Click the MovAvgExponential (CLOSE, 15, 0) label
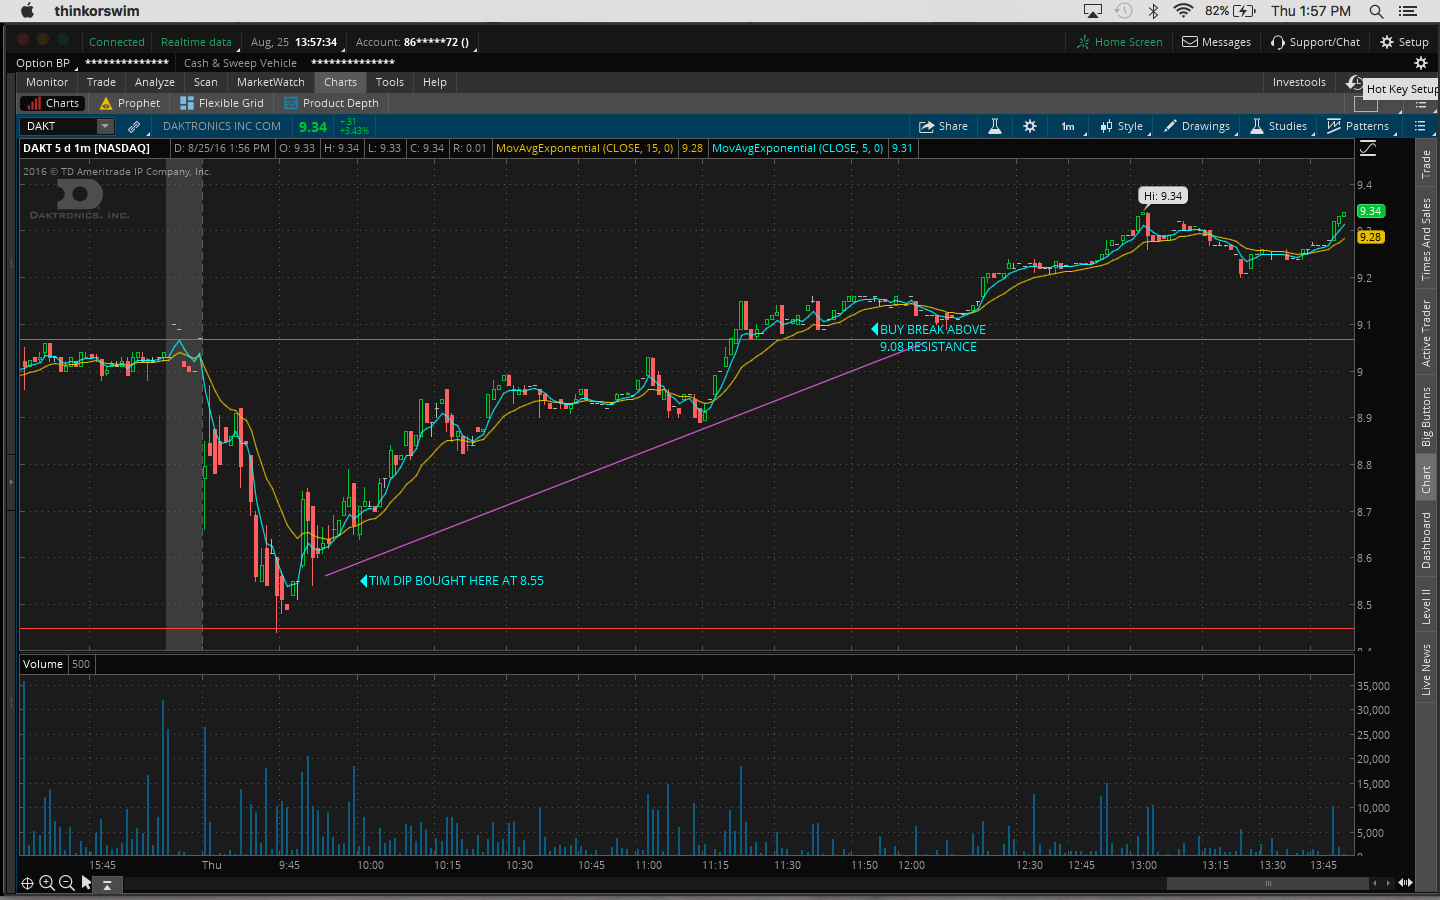The width and height of the screenshot is (1440, 900). [585, 148]
